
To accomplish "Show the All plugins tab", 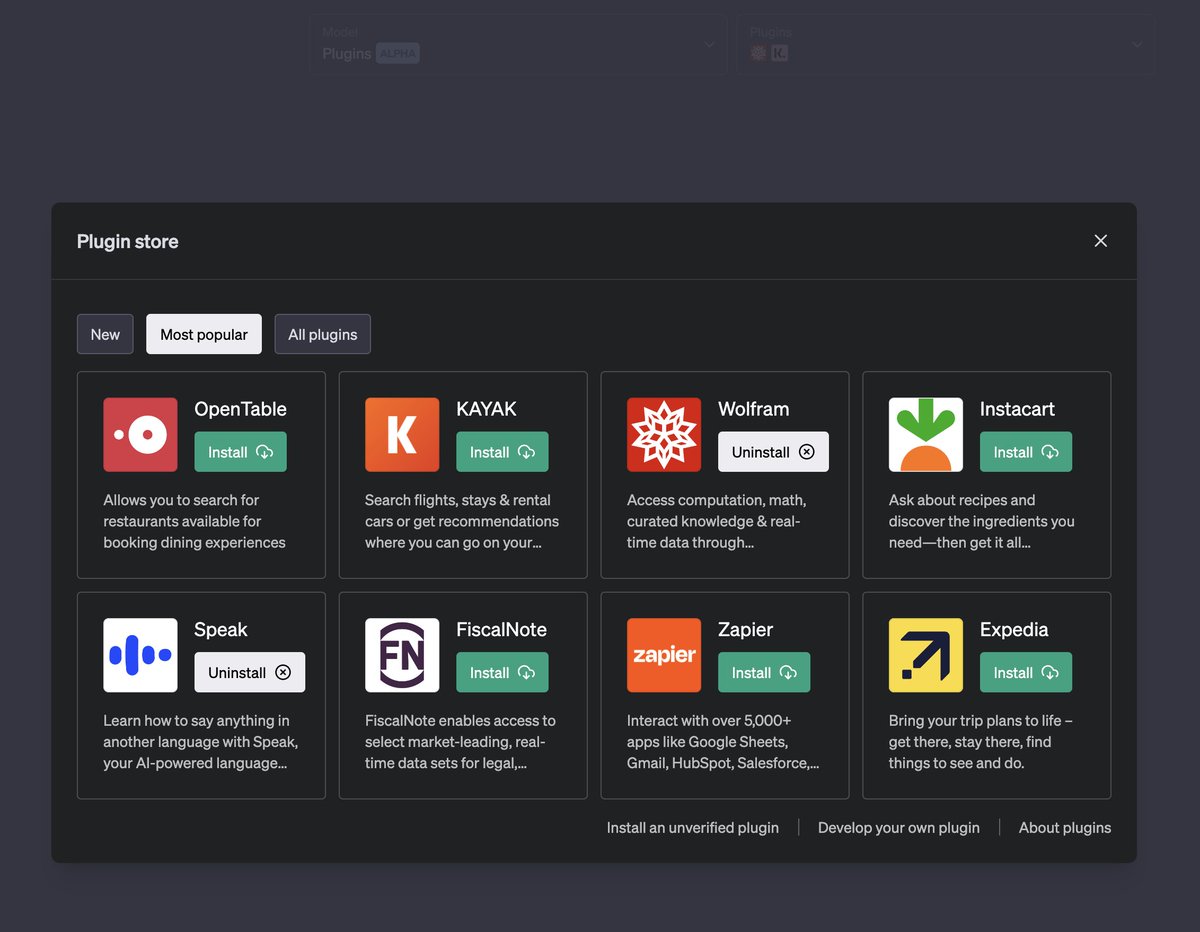I will pos(323,334).
